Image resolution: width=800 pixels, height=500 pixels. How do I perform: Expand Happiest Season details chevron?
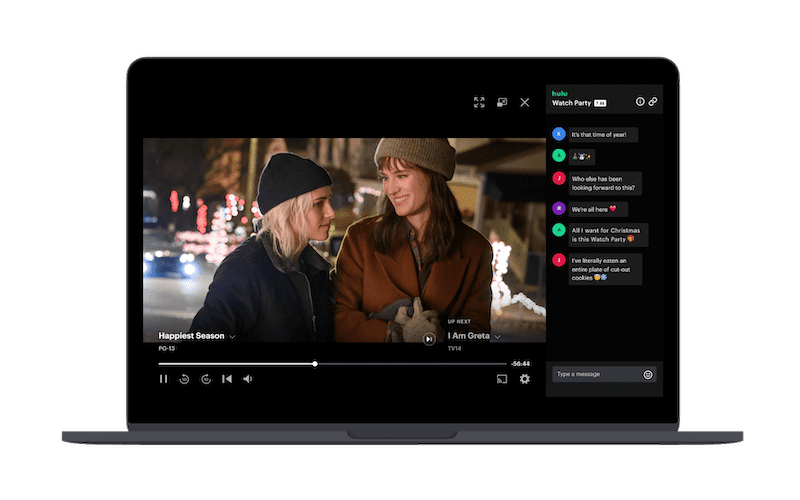pos(232,337)
